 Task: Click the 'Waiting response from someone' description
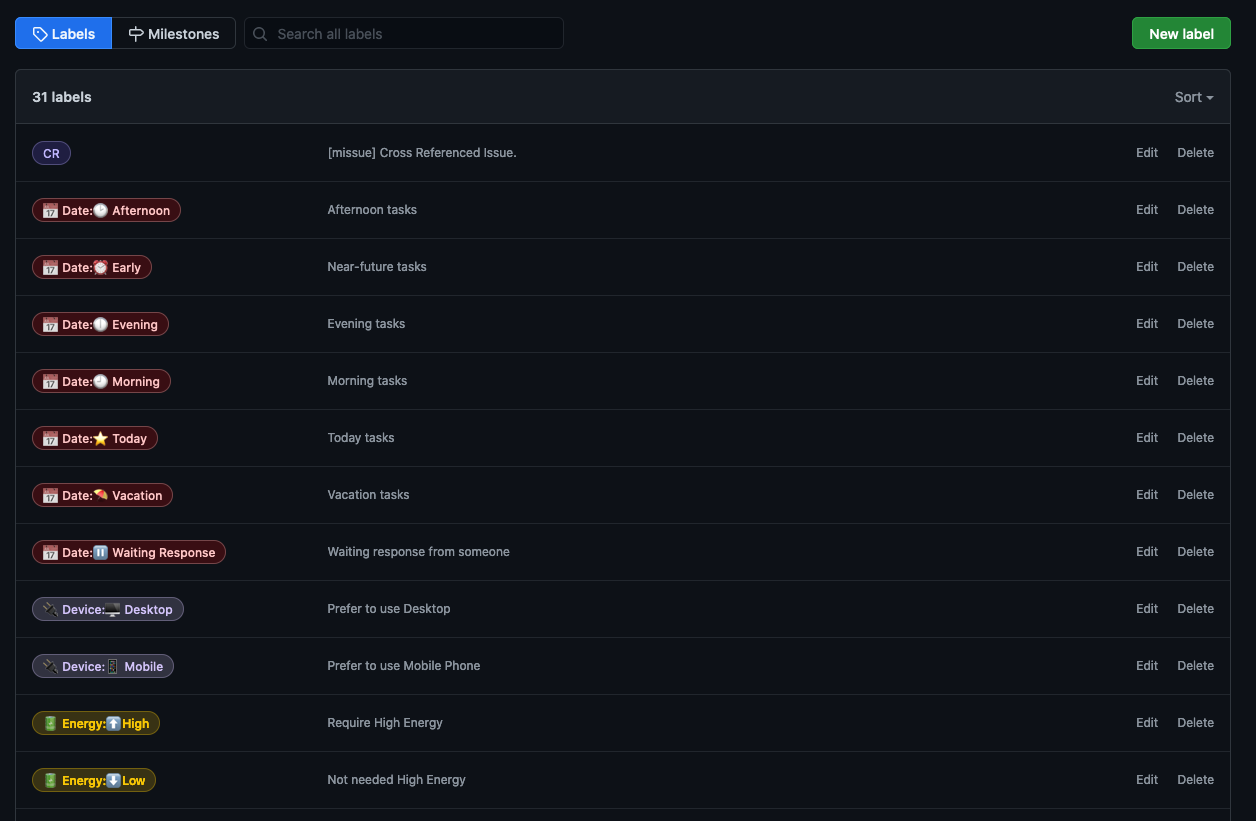pyautogui.click(x=419, y=552)
